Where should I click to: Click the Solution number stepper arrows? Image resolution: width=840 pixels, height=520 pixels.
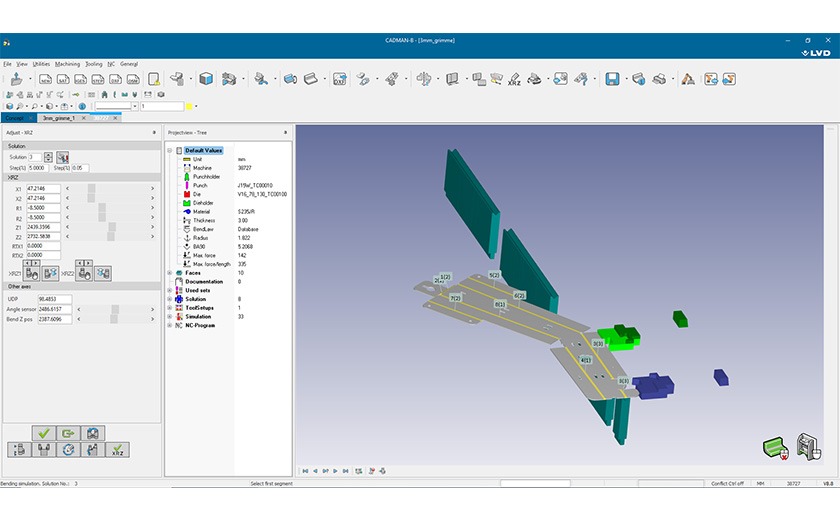pyautogui.click(x=48, y=157)
